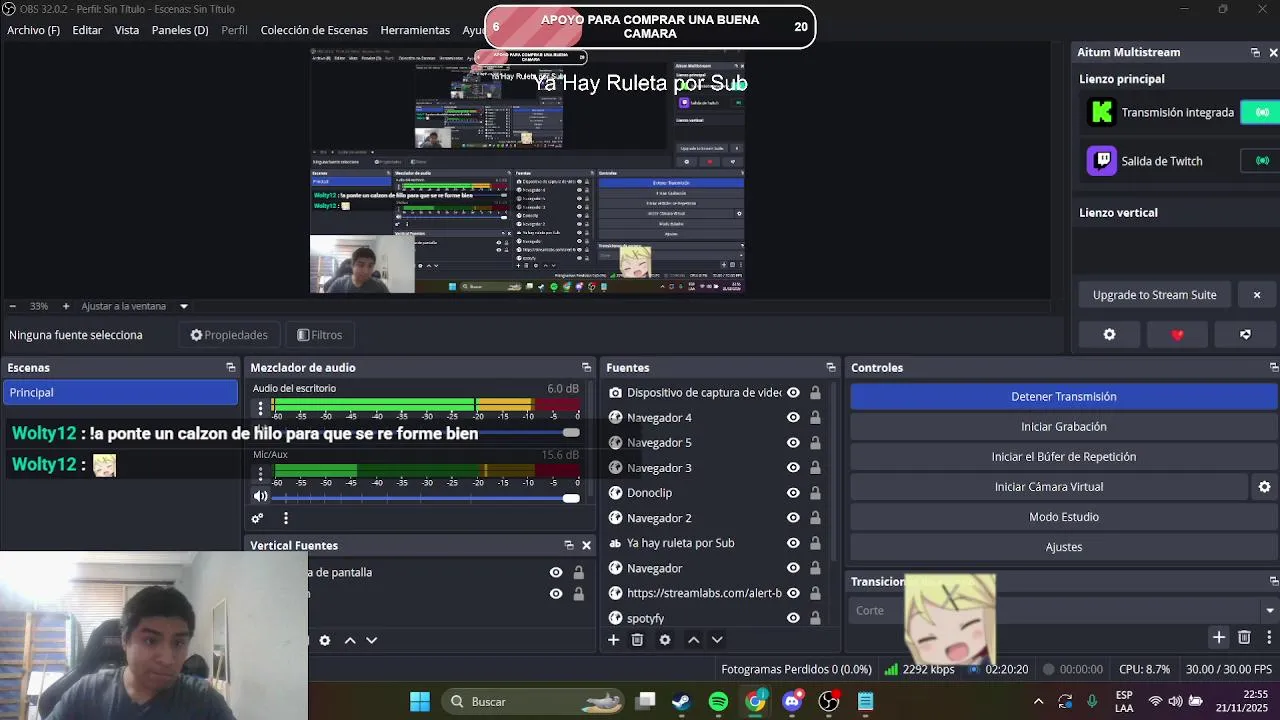Viewport: 1280px width, 720px height.
Task: Select Principal scene
Action: click(120, 393)
